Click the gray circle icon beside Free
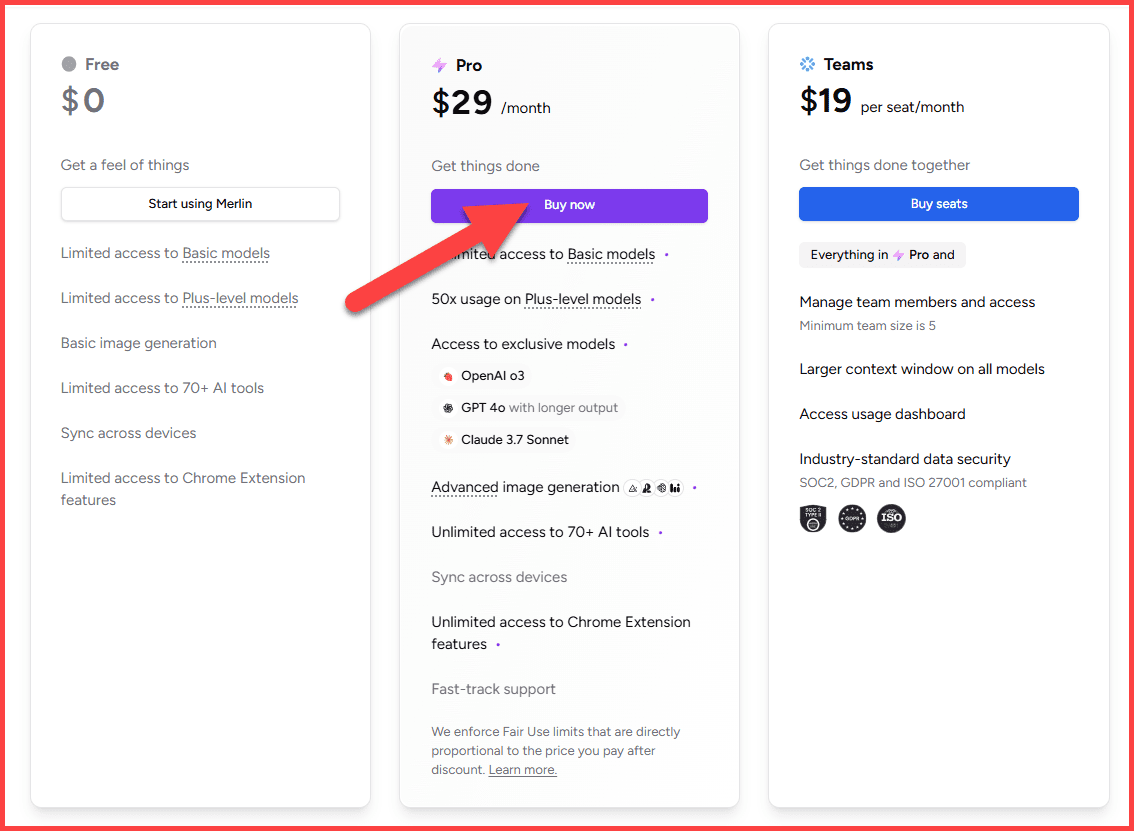This screenshot has width=1134, height=831. (69, 64)
